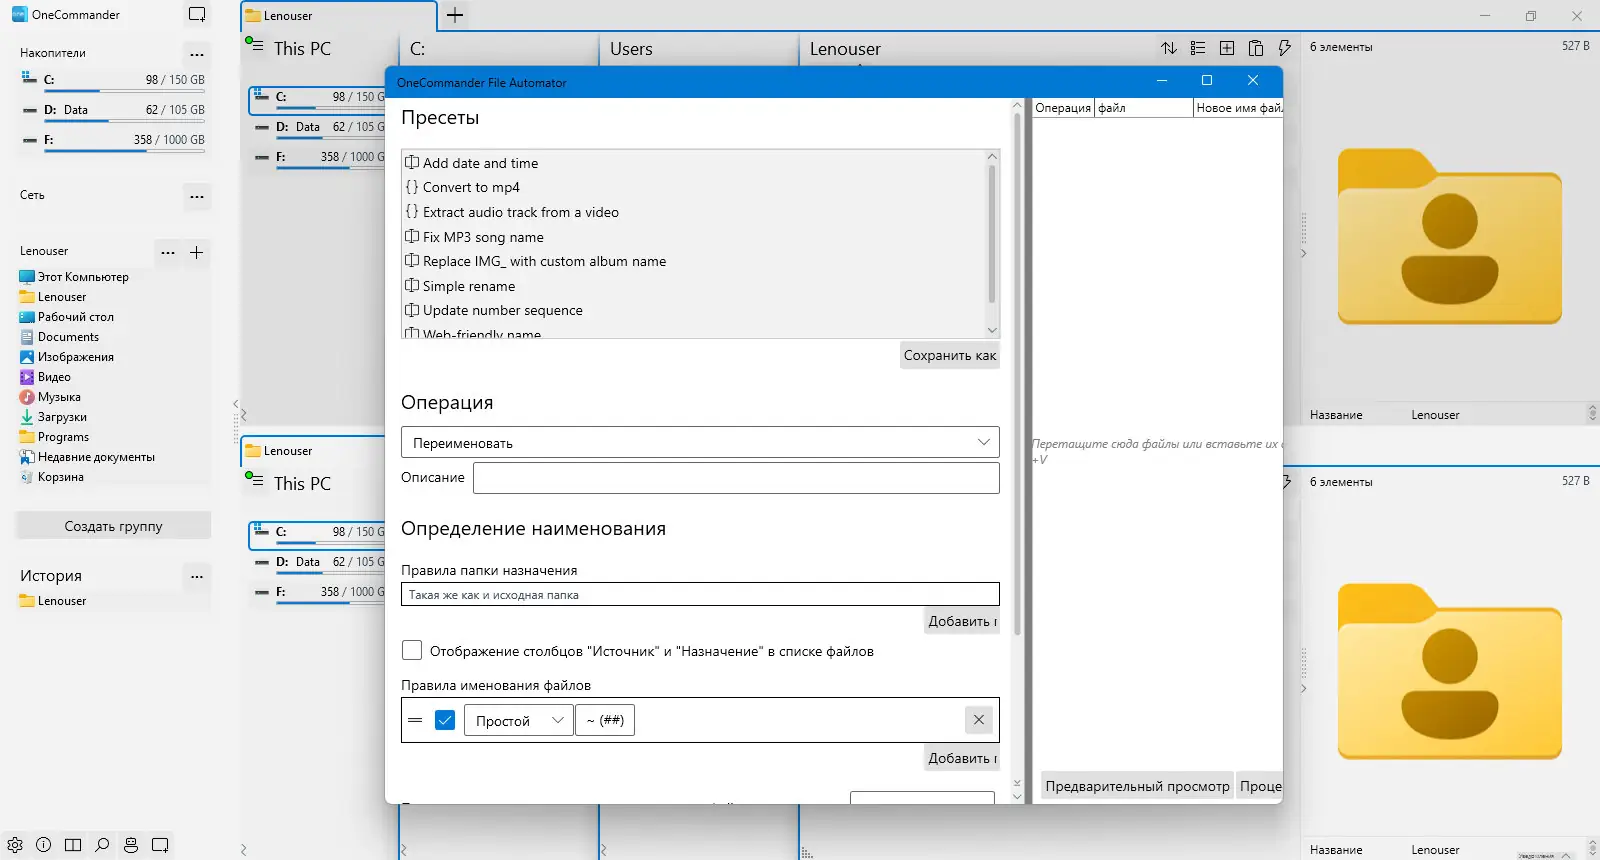Expand the bottom preview pane chevron
The image size is (1600, 860).
tap(1303, 689)
